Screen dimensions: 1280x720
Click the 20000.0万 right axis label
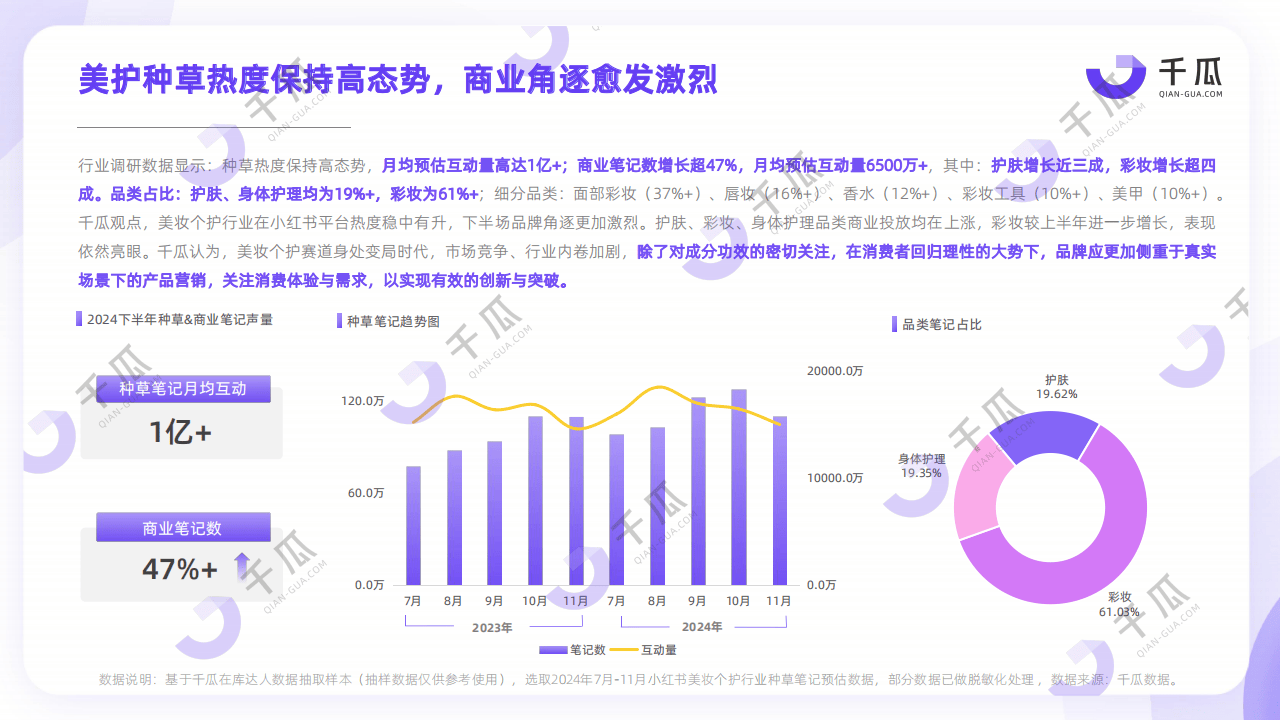coord(835,371)
